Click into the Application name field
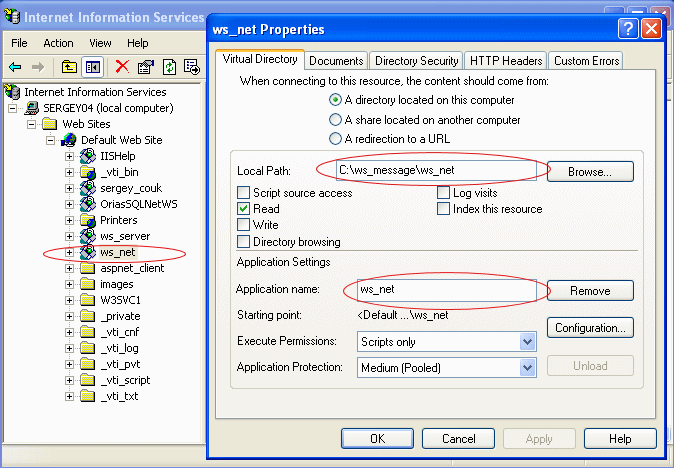This screenshot has height=468, width=674. (x=447, y=290)
